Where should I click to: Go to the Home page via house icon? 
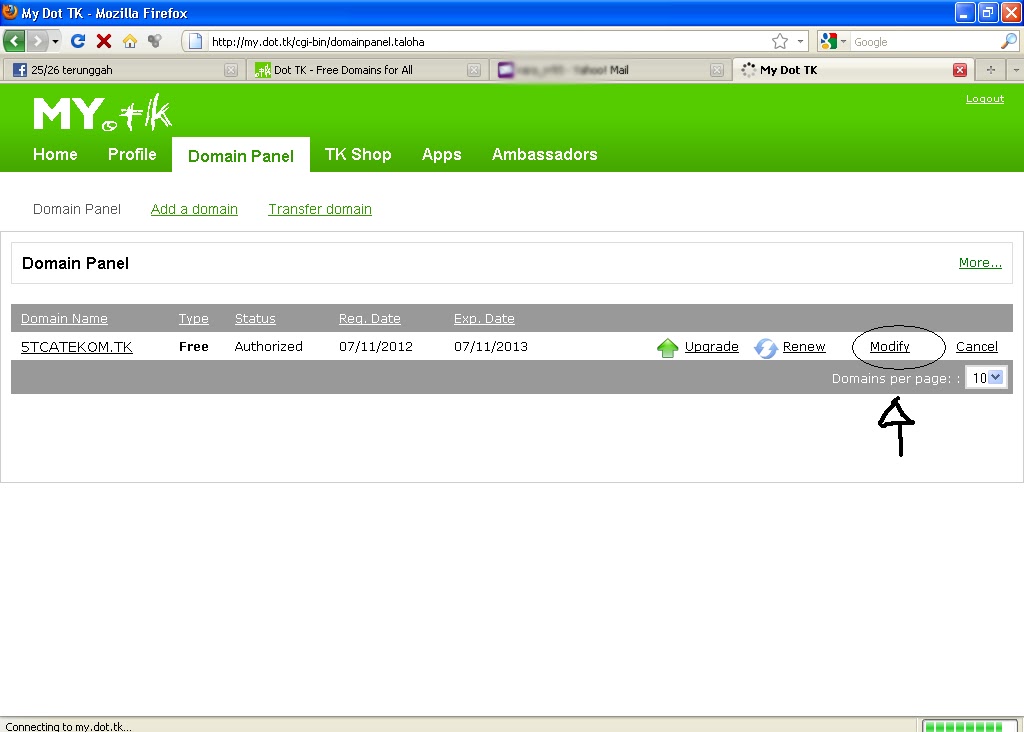coord(130,41)
